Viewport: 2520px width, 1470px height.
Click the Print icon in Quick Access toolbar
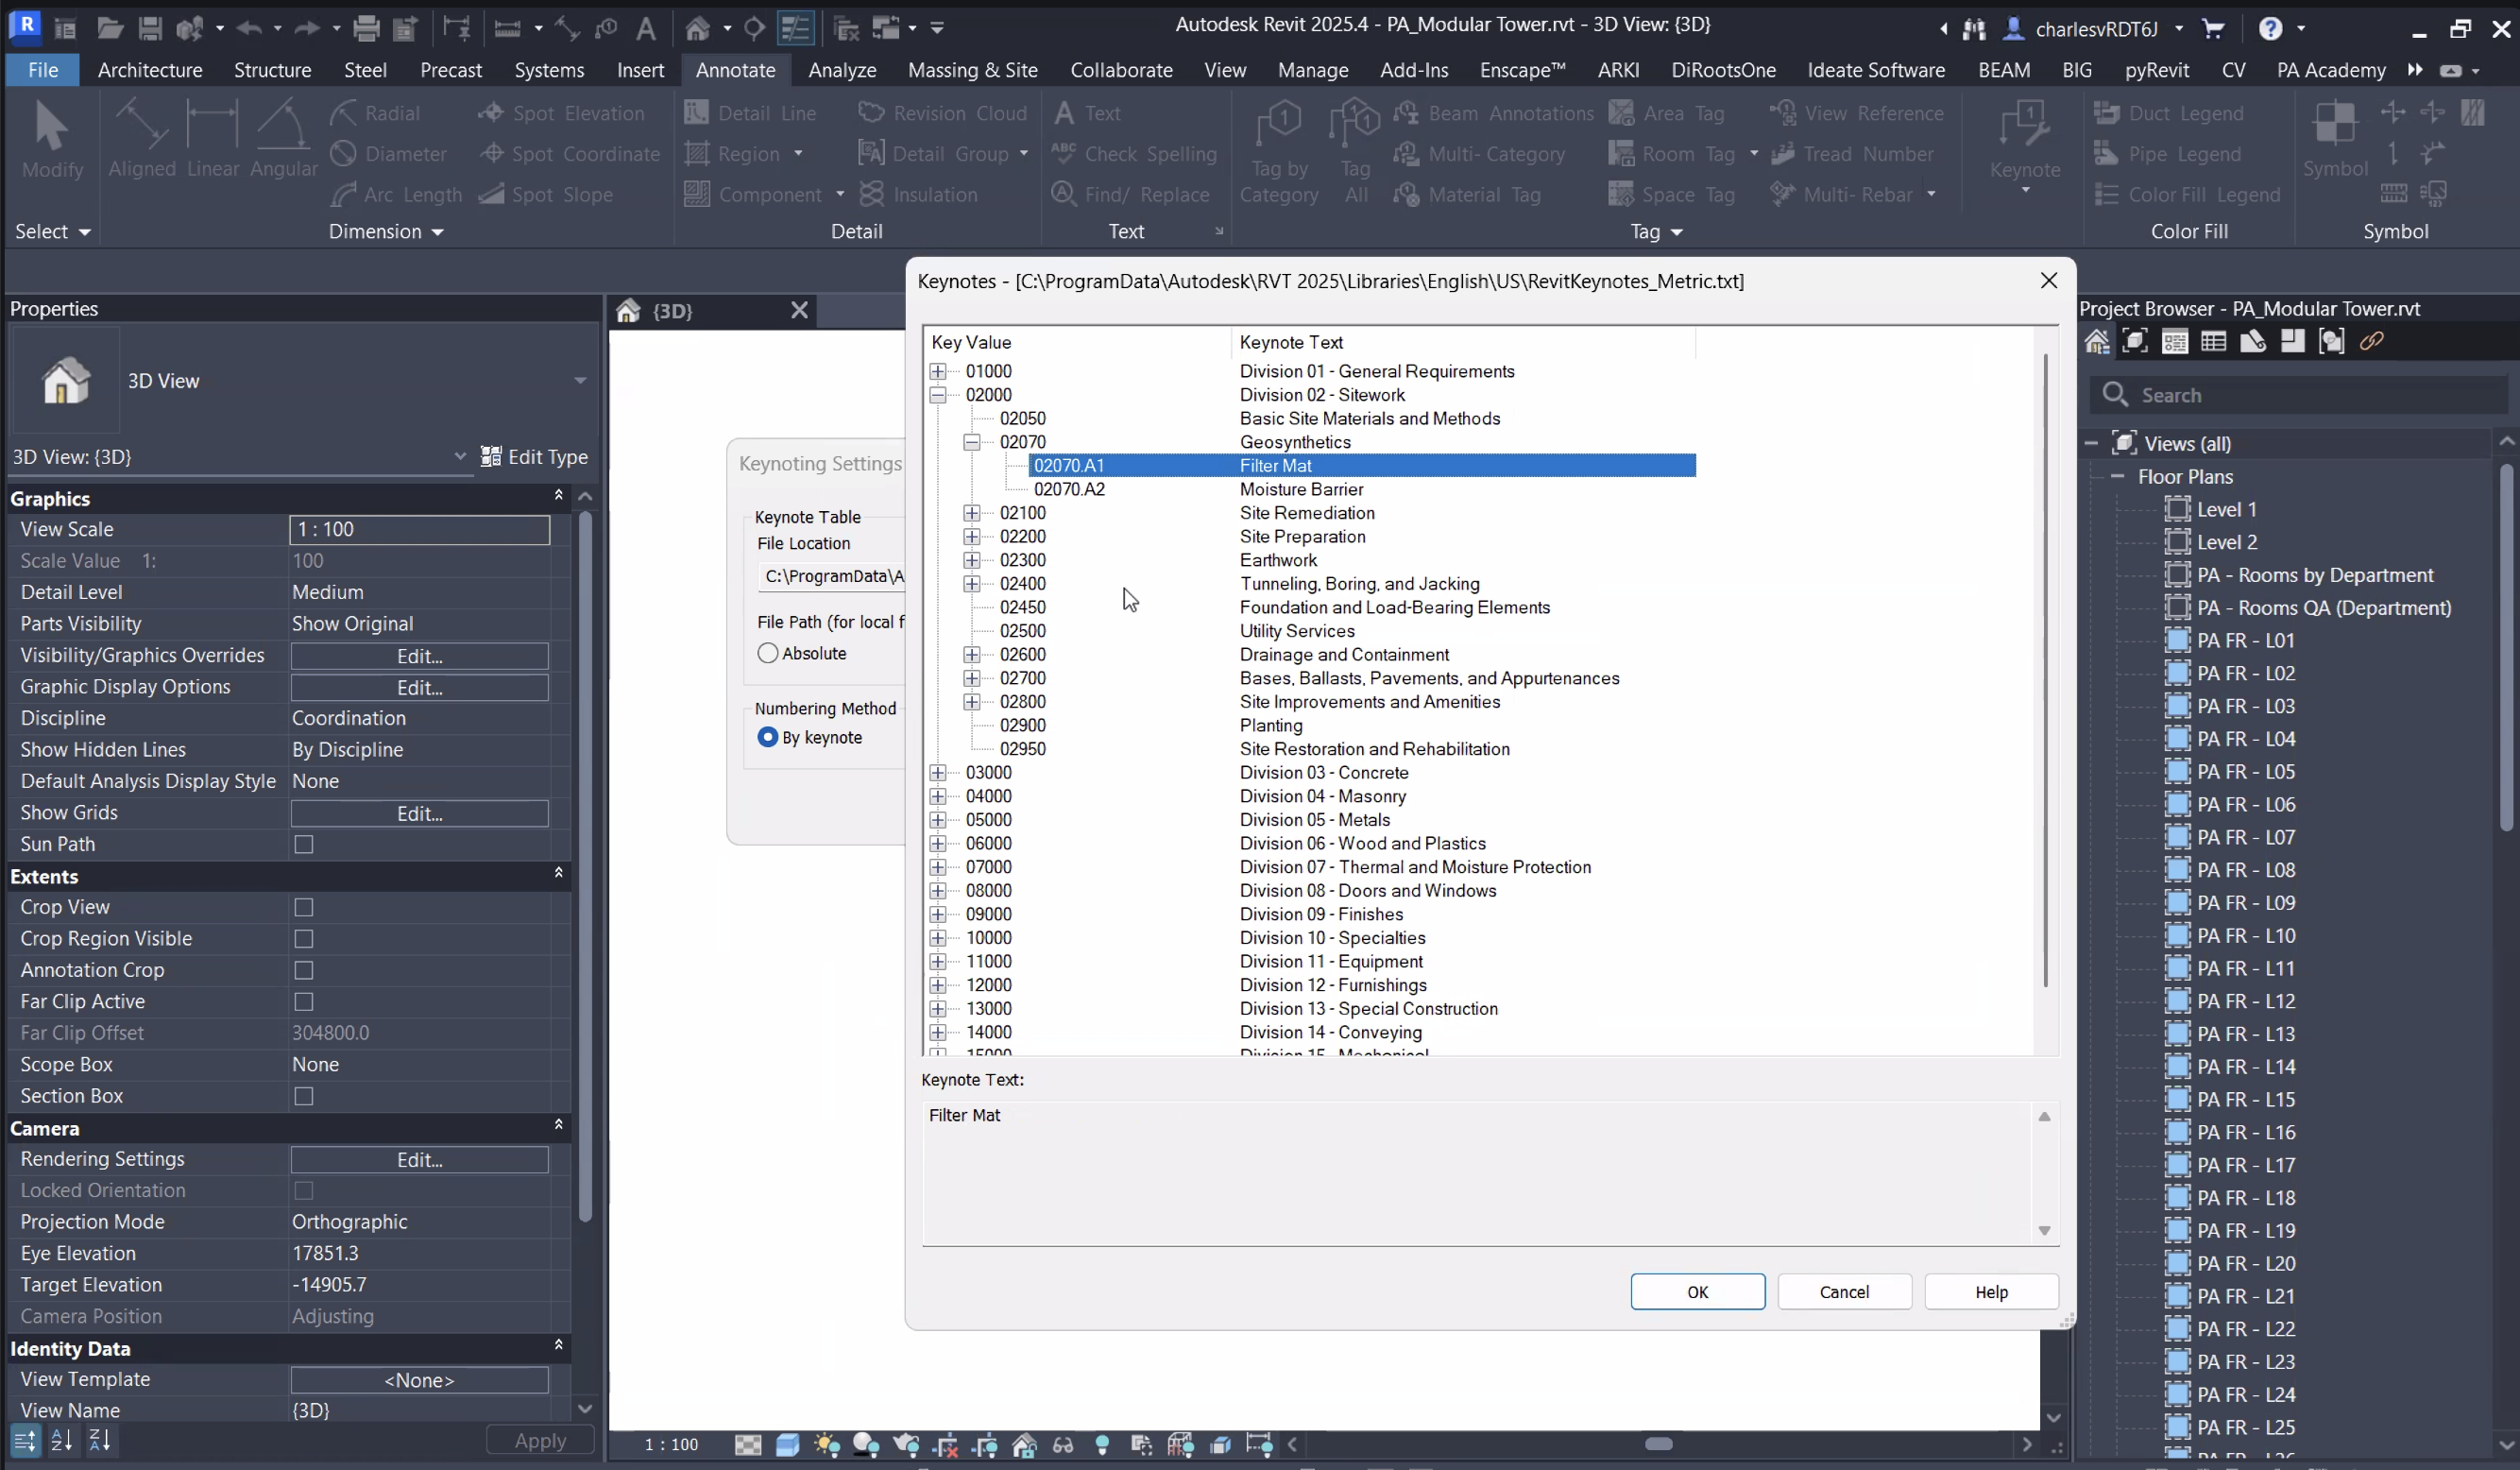[366, 28]
